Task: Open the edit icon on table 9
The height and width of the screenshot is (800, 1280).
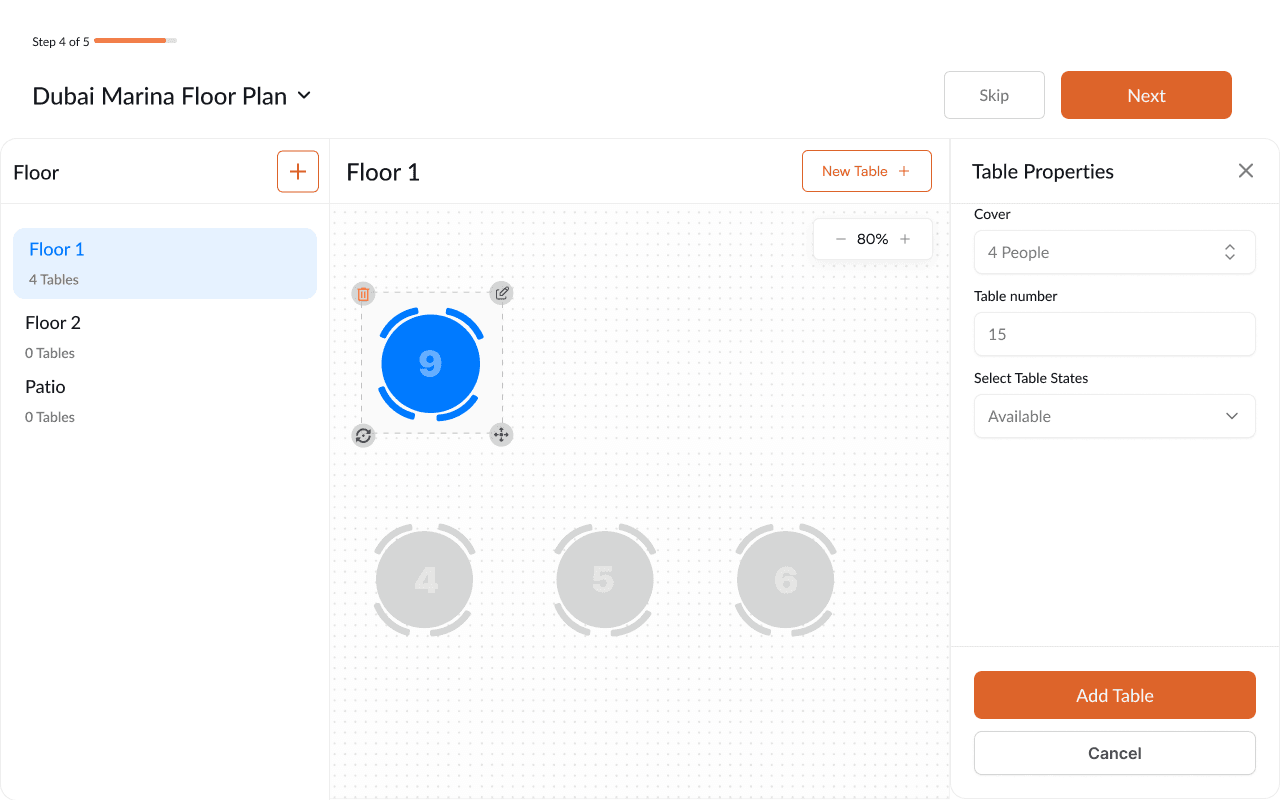Action: click(x=501, y=292)
